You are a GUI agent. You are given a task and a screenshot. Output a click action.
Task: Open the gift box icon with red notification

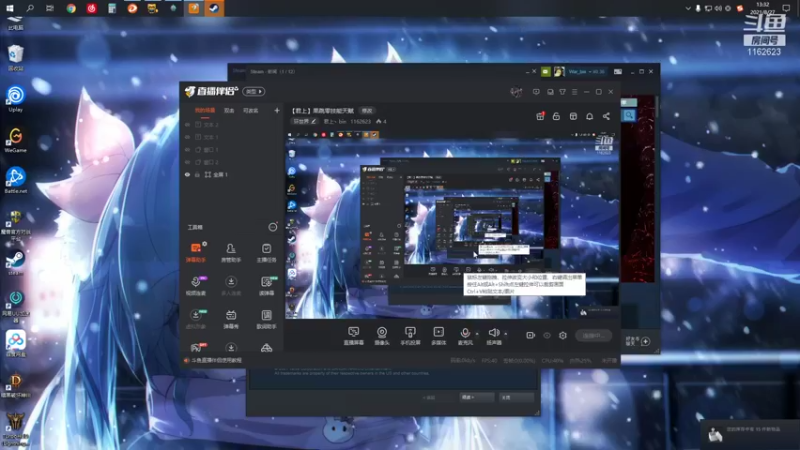coord(540,116)
